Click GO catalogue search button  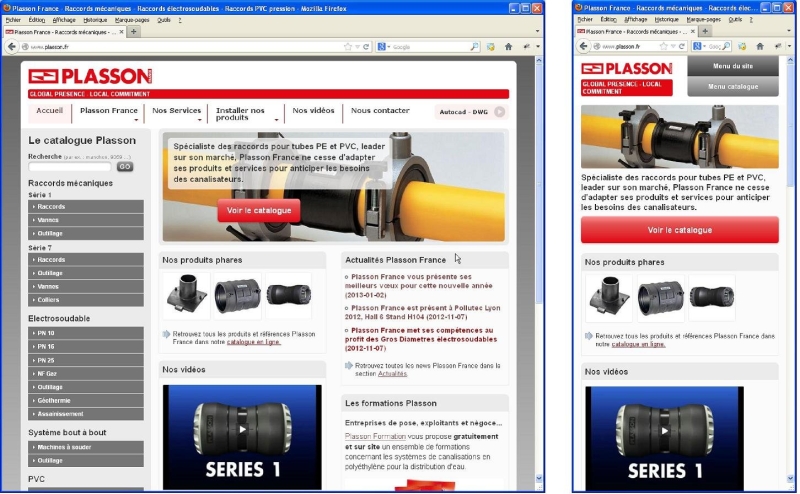tap(125, 167)
